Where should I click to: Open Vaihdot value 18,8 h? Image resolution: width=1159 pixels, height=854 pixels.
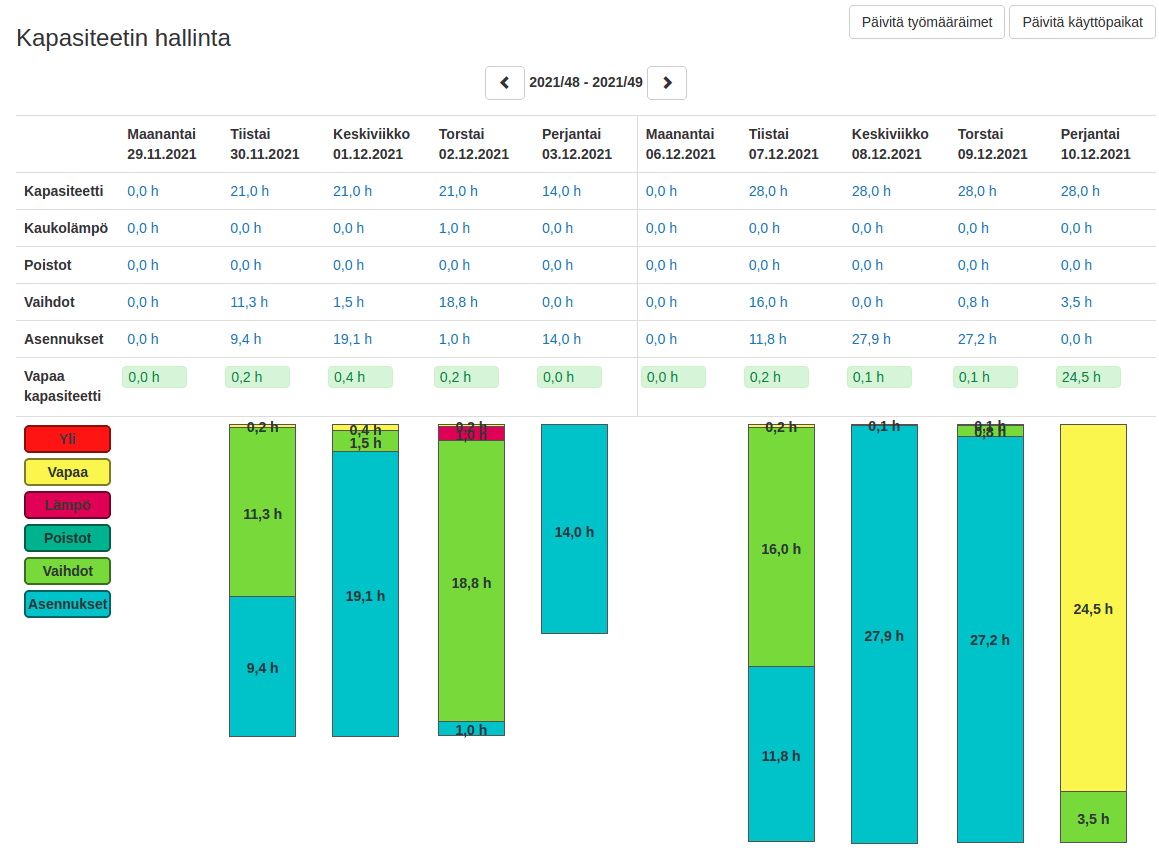(458, 302)
